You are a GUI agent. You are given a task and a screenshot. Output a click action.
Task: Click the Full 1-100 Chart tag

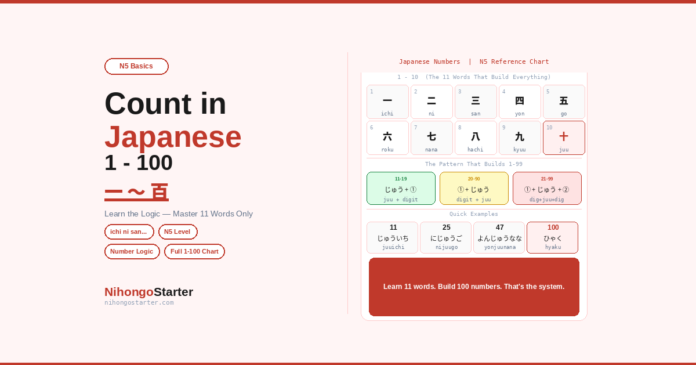coord(194,251)
